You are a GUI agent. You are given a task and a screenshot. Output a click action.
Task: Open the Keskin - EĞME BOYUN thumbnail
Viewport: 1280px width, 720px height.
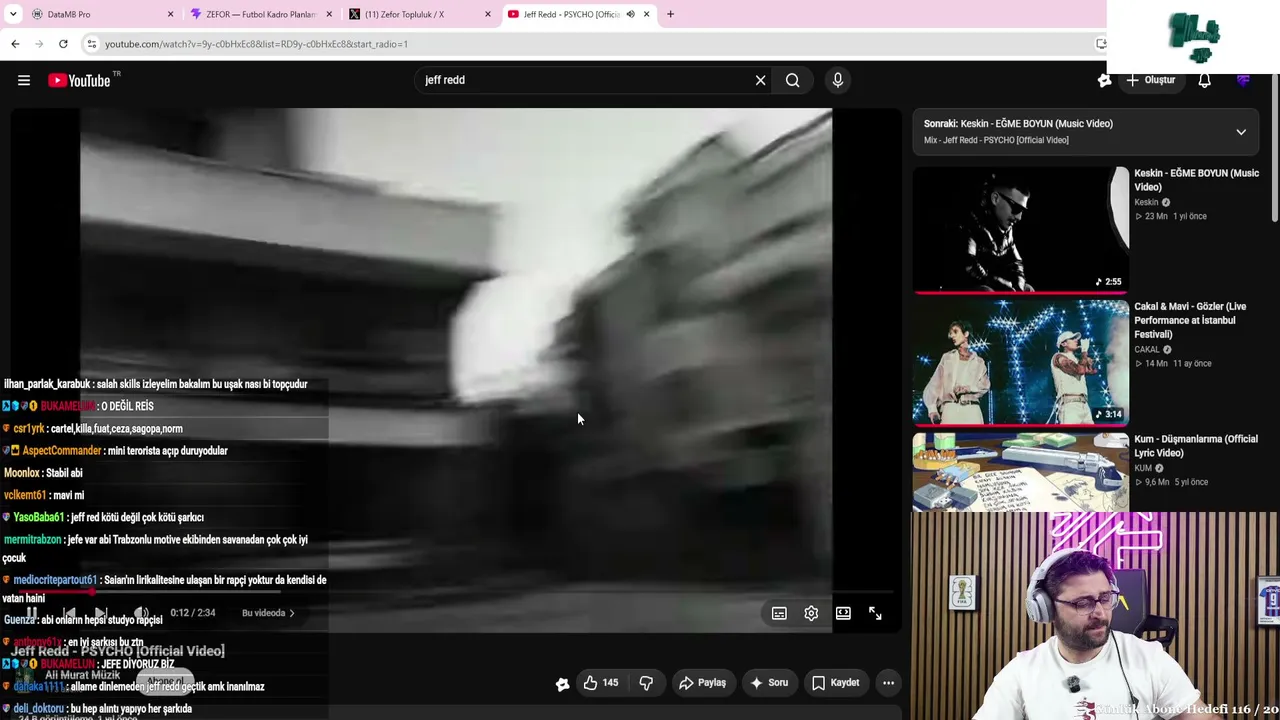(1021, 230)
